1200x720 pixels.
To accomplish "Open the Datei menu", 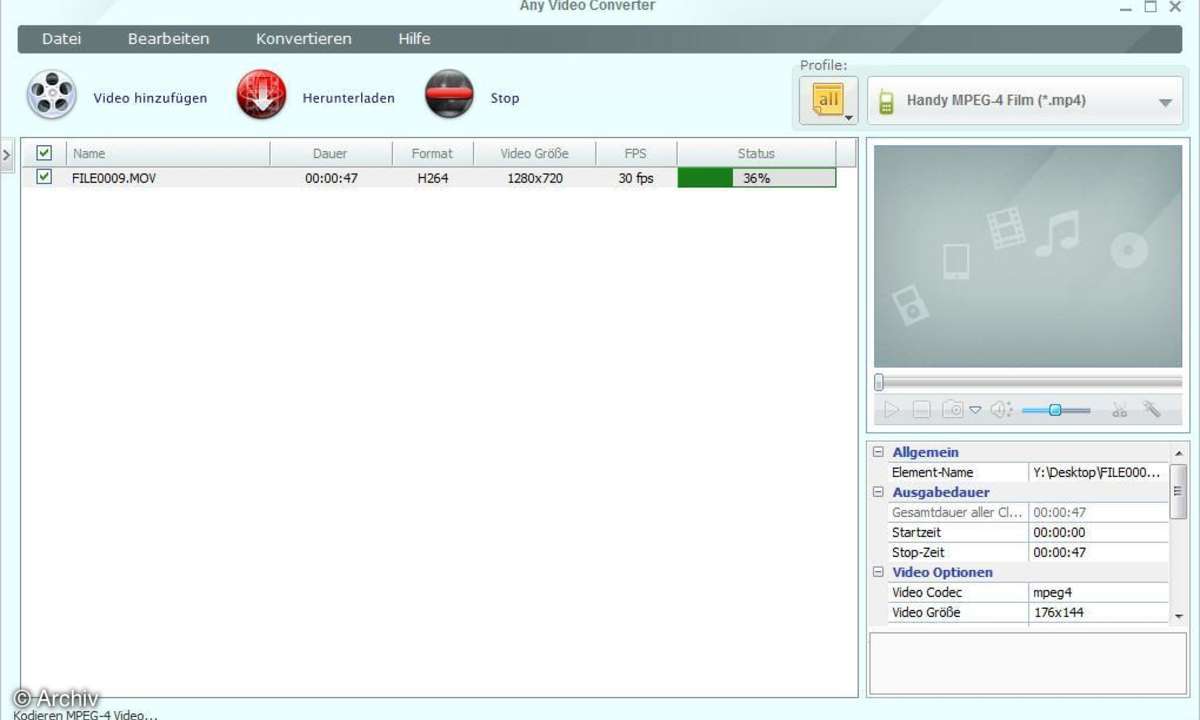I will 62,39.
